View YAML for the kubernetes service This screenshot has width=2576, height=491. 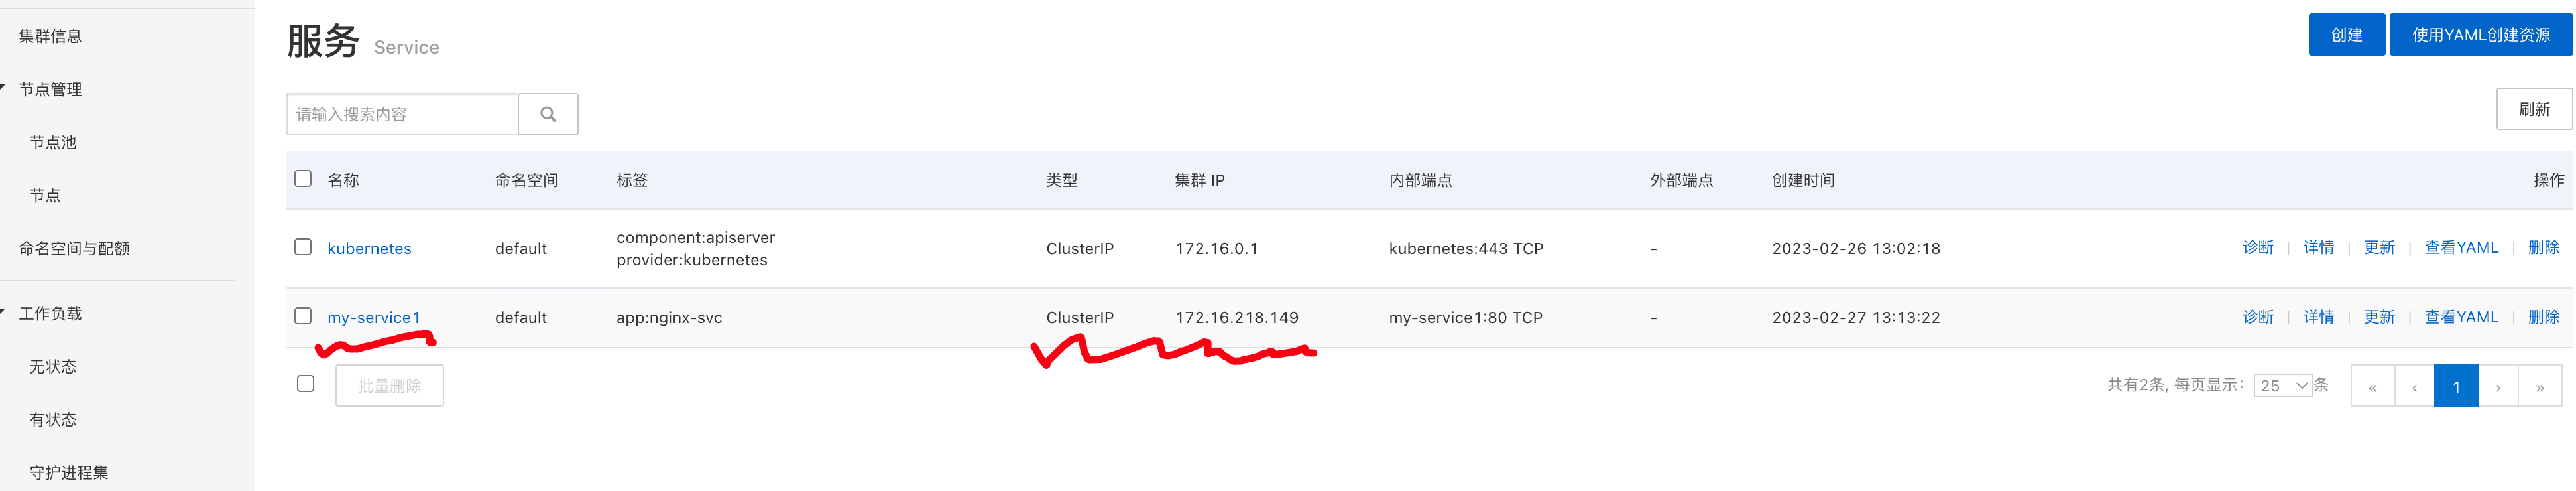click(2461, 247)
